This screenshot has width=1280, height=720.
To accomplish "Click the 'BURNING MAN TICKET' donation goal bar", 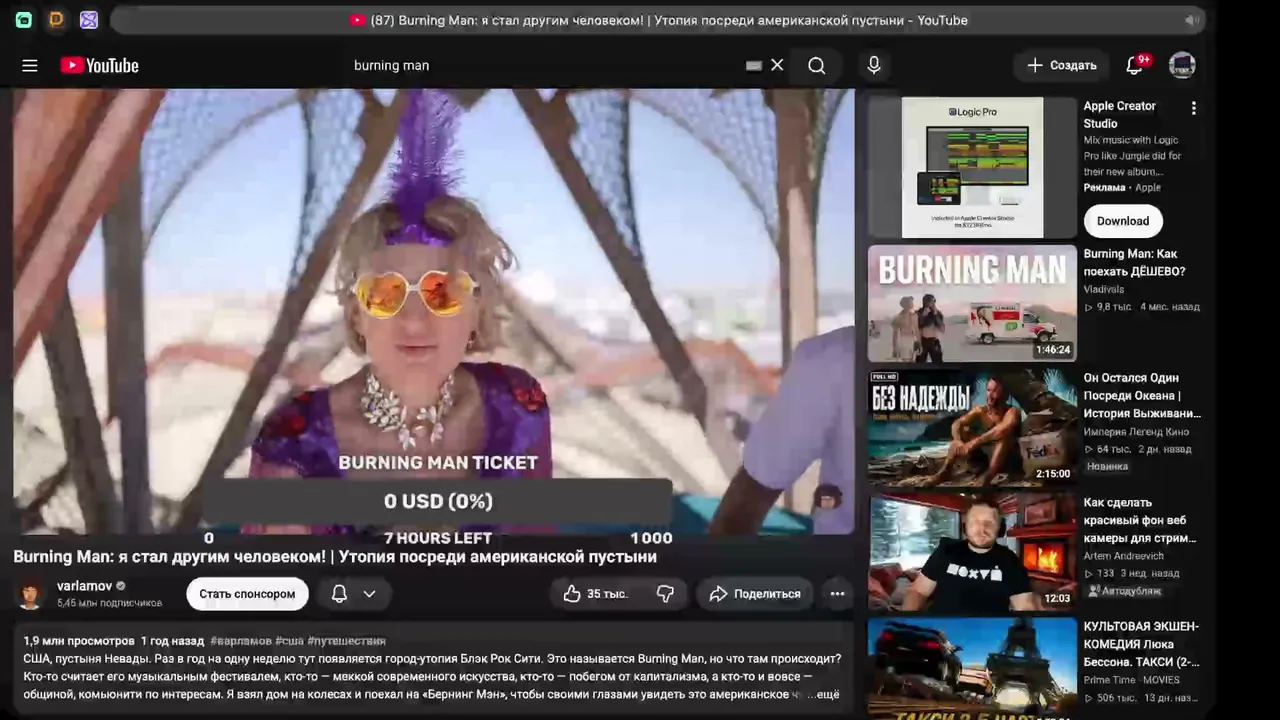I will (x=438, y=501).
